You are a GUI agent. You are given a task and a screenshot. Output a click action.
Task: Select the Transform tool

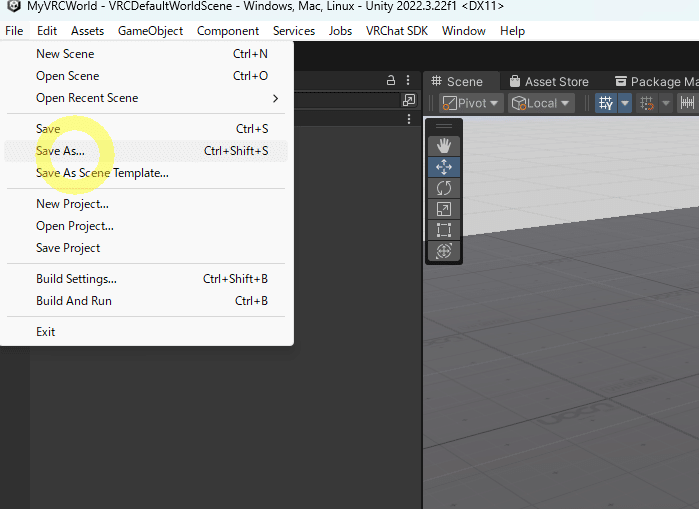[x=444, y=250]
